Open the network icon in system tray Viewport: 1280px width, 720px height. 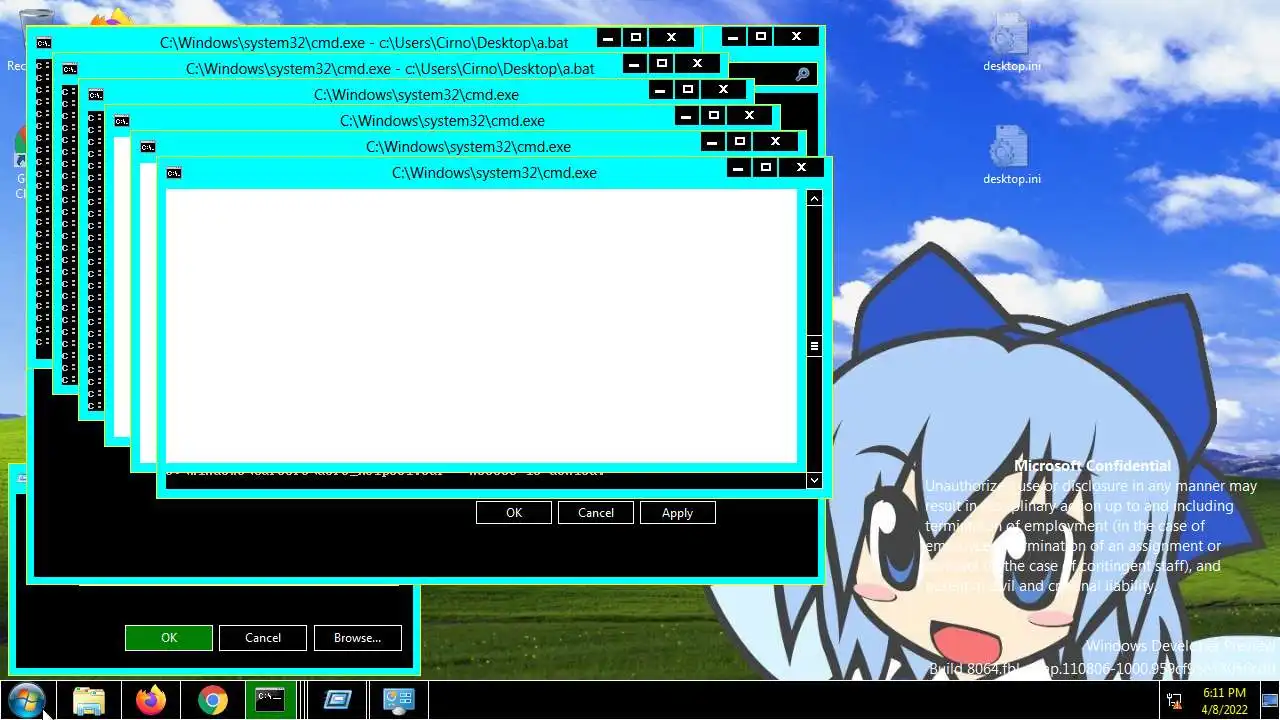(1174, 700)
